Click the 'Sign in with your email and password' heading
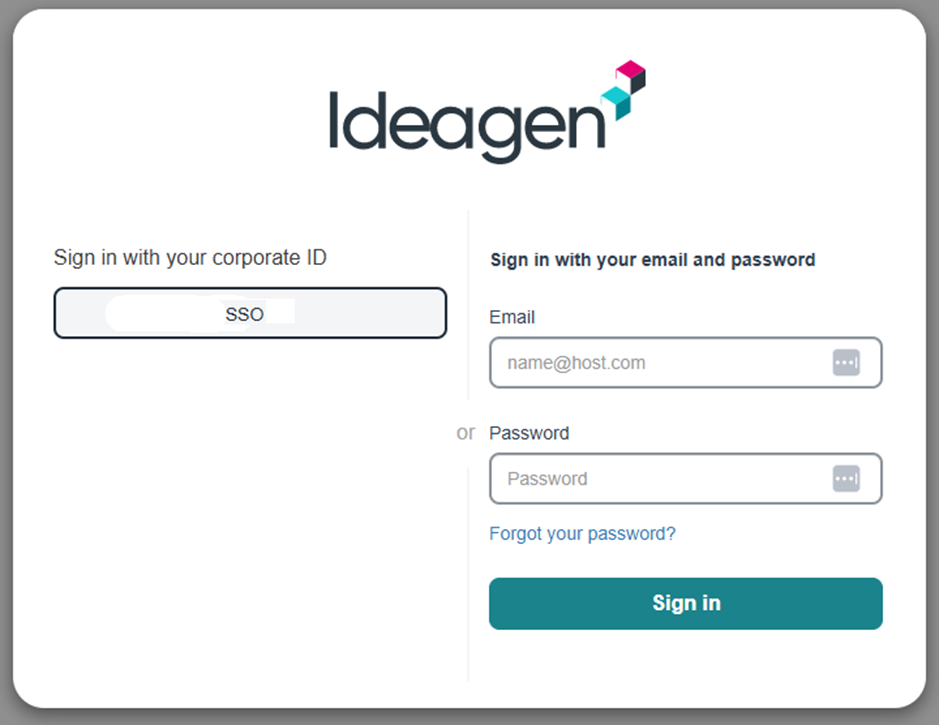Screen dimensions: 939x725 pos(652,260)
